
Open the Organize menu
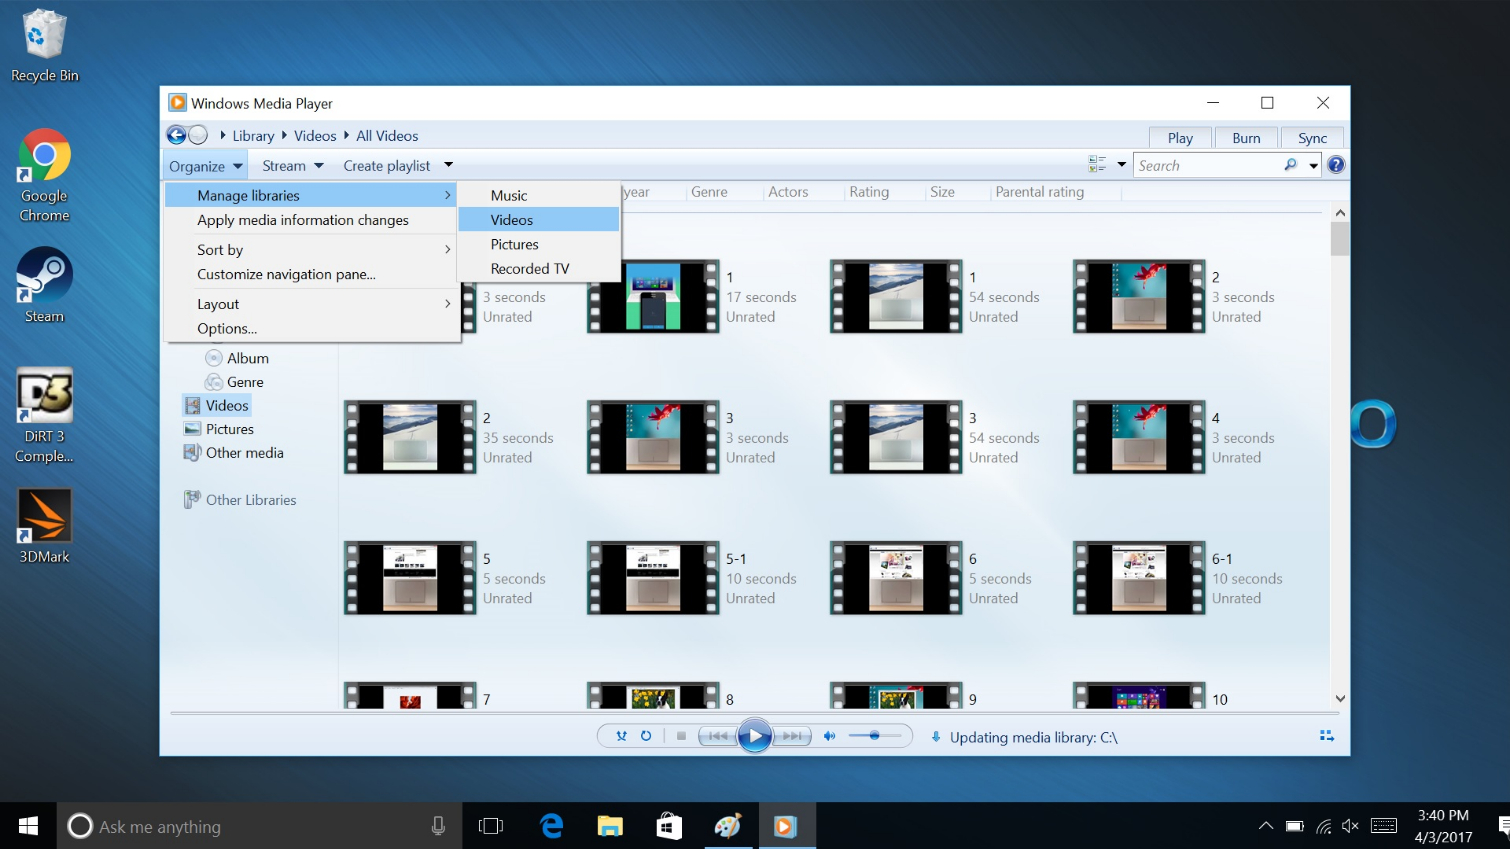206,166
